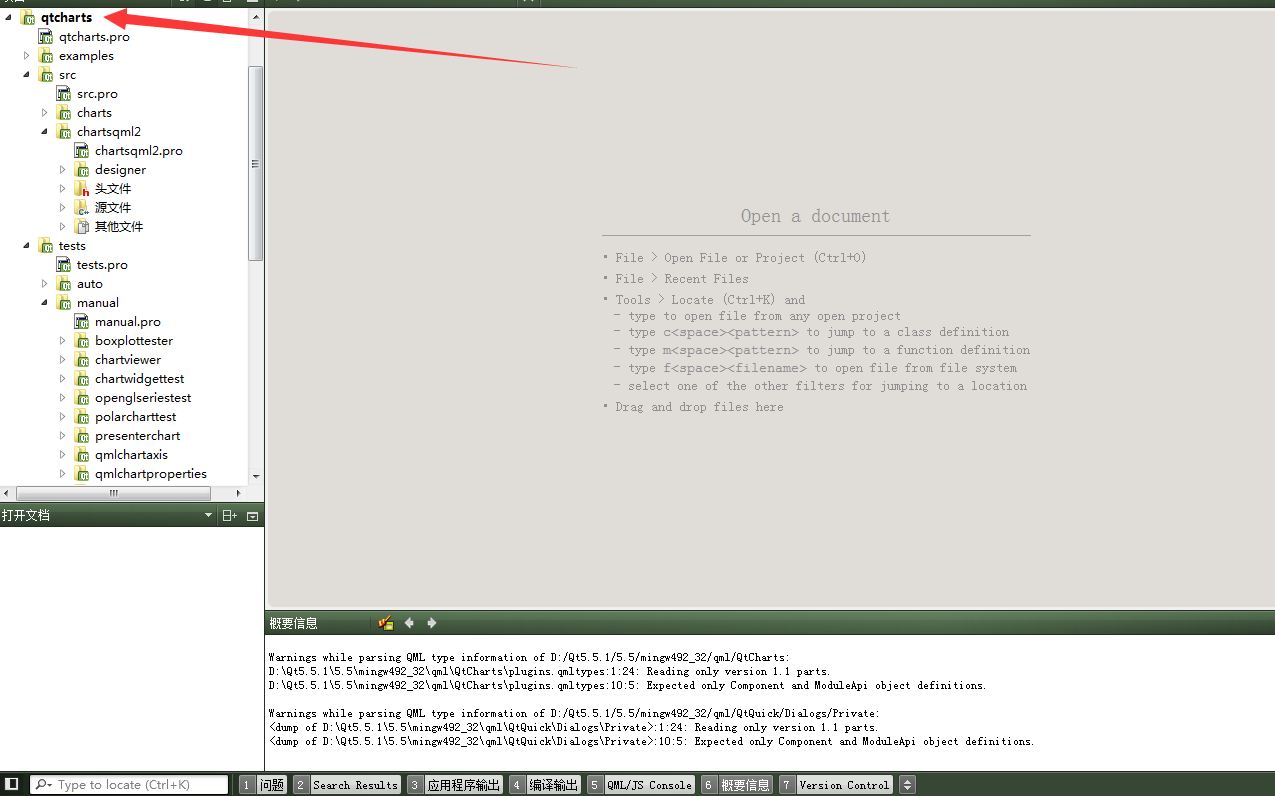Select the src.pro file icon

tap(63, 94)
